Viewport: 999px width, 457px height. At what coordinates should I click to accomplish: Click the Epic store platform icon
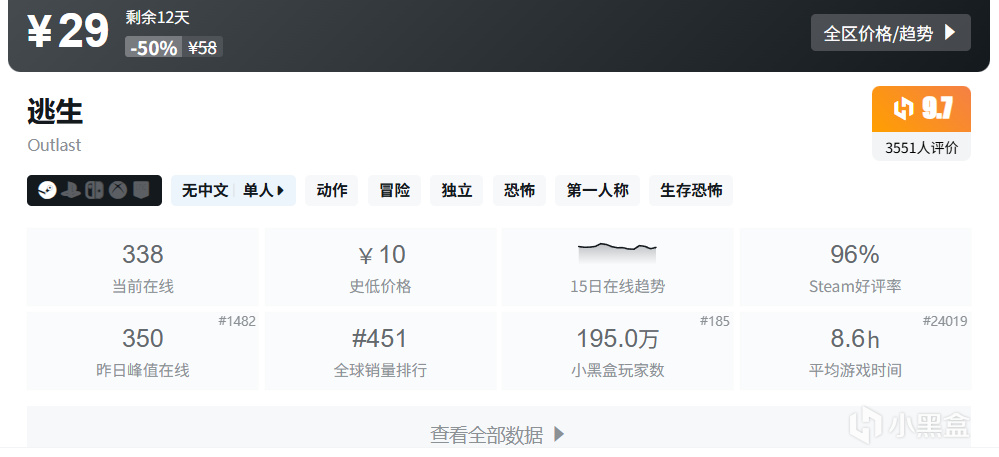tap(141, 191)
